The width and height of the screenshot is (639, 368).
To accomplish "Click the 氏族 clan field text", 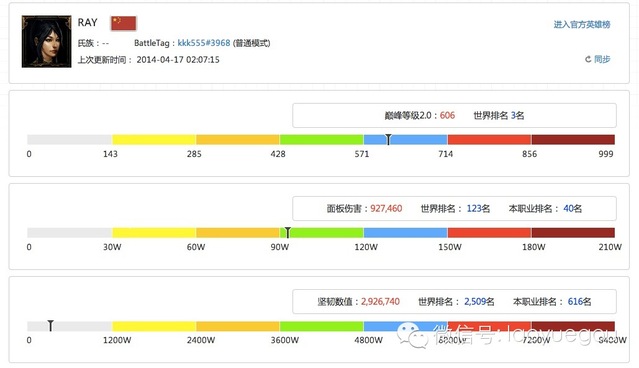I will pos(93,43).
